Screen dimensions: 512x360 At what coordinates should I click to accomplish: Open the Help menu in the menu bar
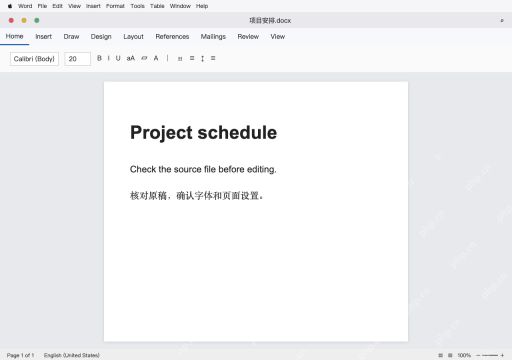coord(202,6)
